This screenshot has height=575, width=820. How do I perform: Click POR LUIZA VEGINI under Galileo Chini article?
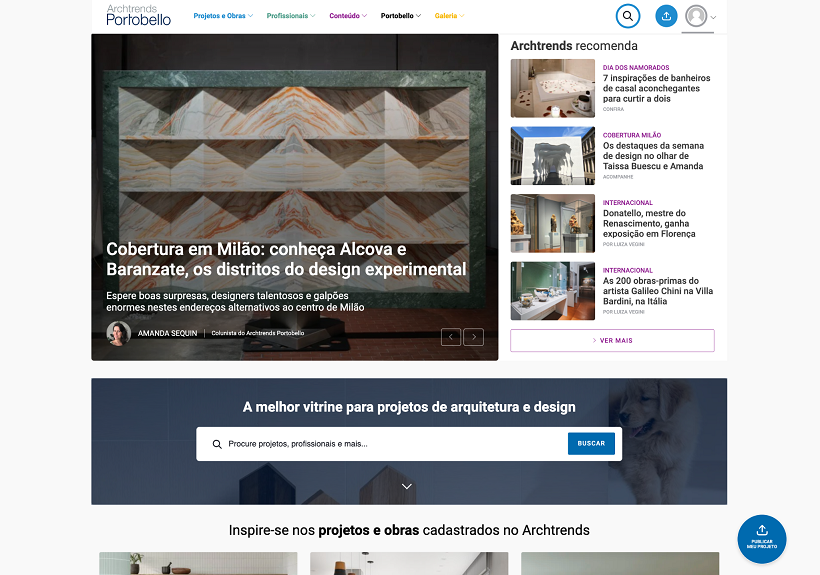coord(623,312)
